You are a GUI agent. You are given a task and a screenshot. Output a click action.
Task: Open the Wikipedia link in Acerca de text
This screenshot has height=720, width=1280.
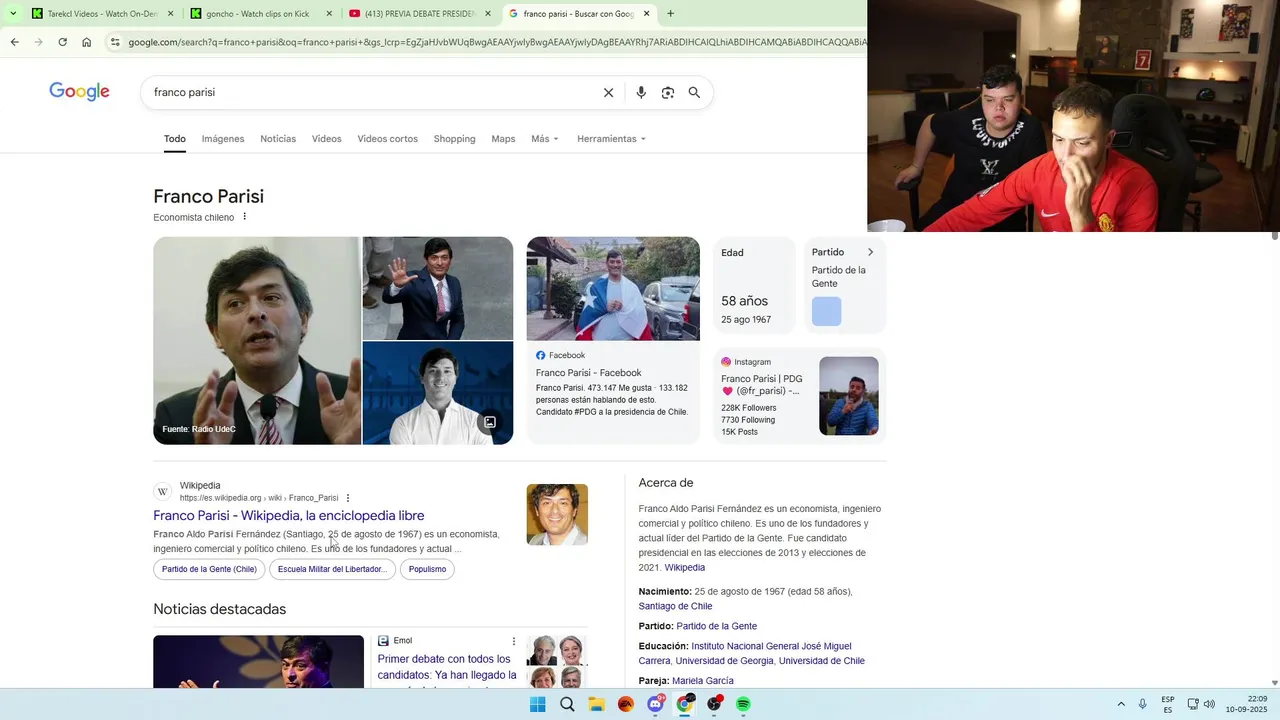685,568
